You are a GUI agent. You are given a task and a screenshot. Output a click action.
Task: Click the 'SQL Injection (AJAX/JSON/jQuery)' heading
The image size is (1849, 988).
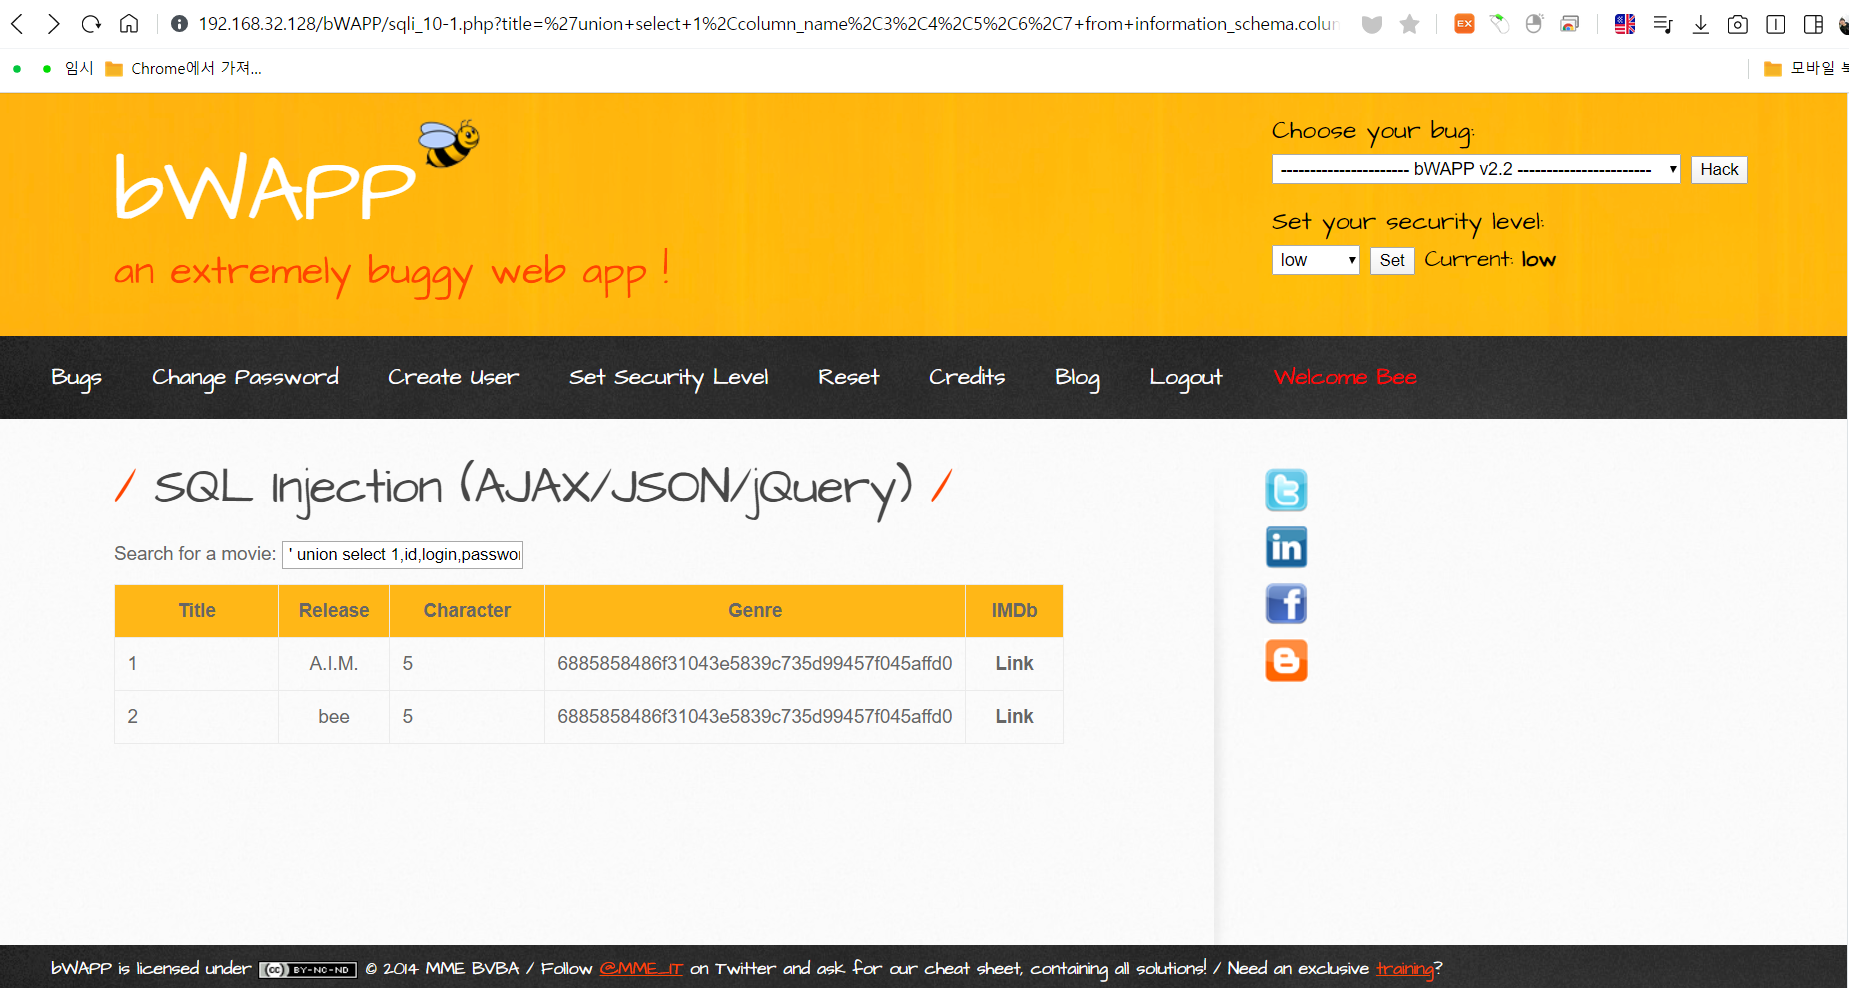tap(533, 489)
